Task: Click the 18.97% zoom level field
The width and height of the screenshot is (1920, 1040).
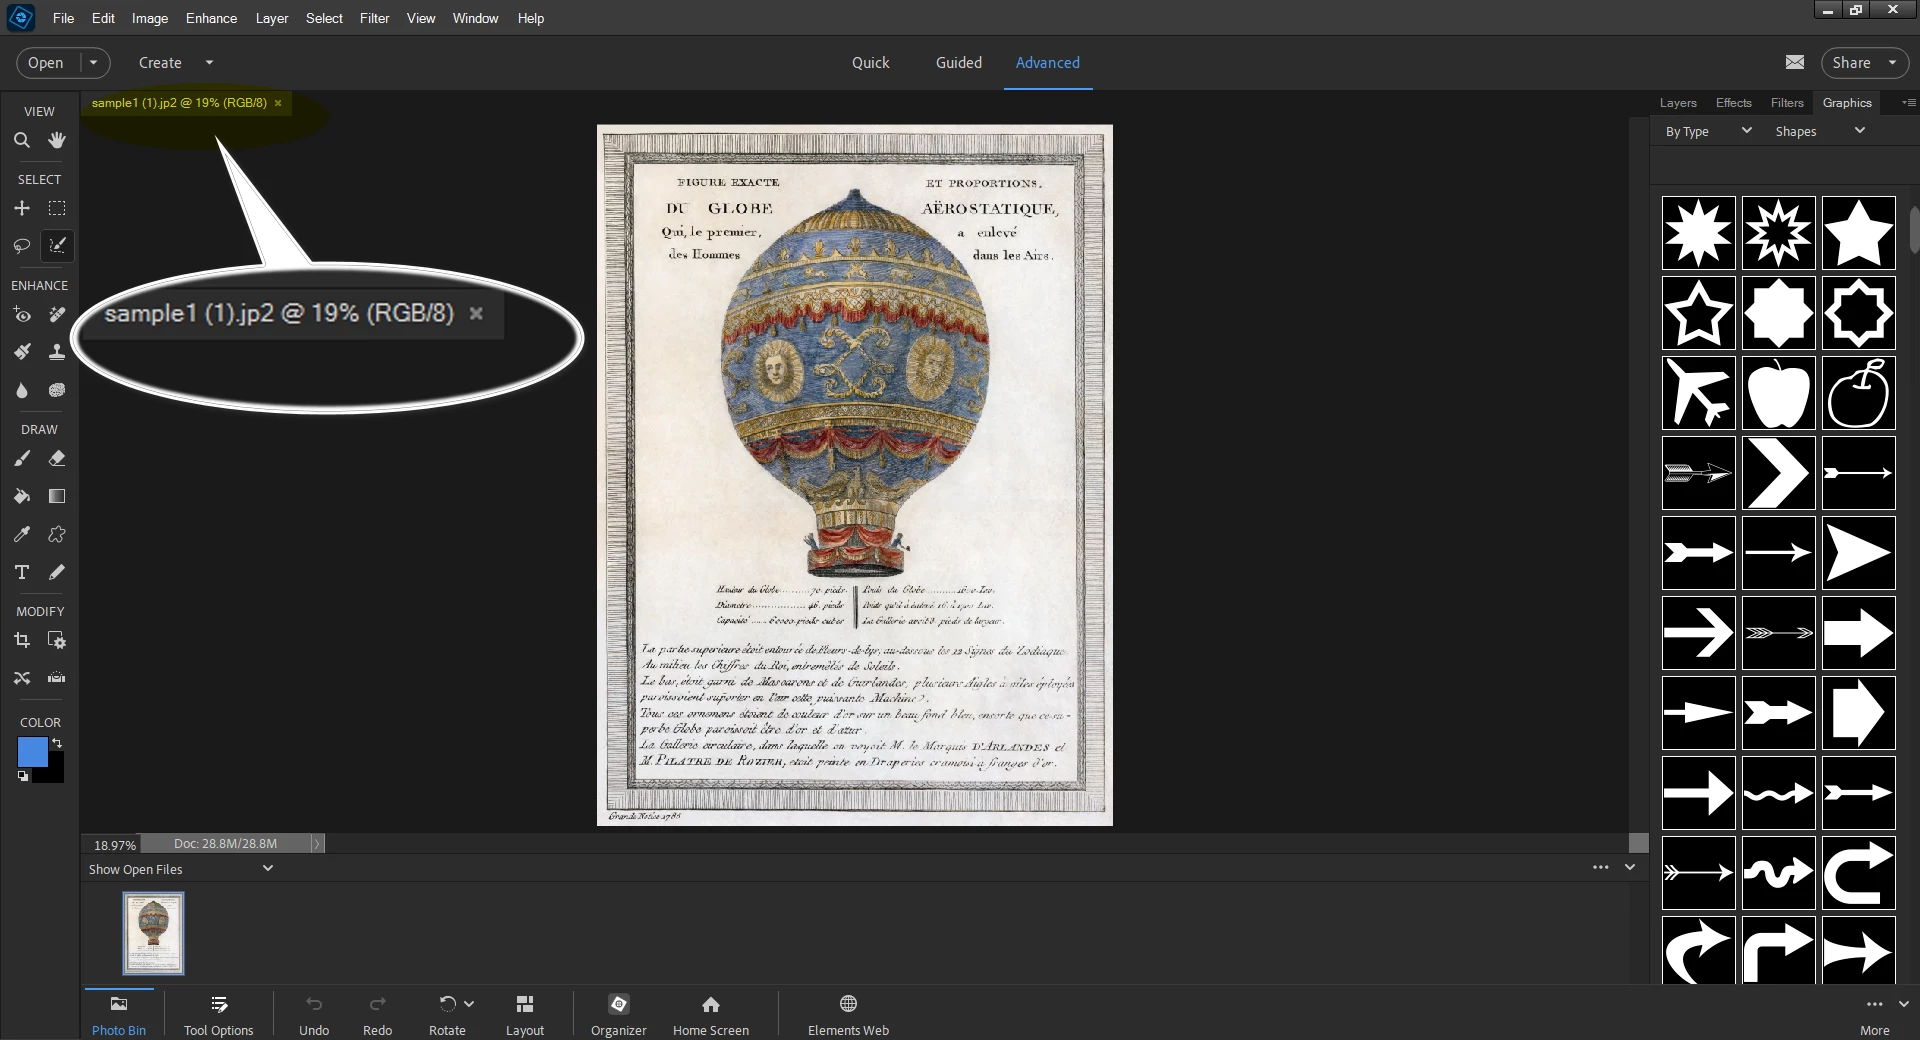Action: pyautogui.click(x=114, y=845)
